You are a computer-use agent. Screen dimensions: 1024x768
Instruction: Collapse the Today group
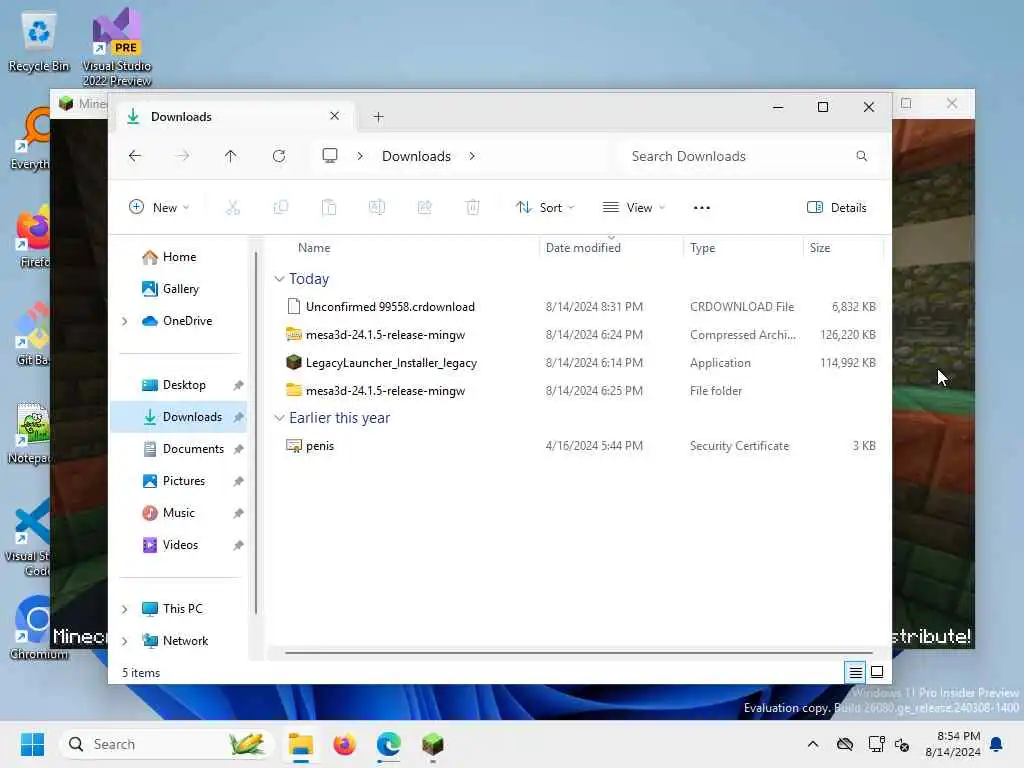(279, 279)
